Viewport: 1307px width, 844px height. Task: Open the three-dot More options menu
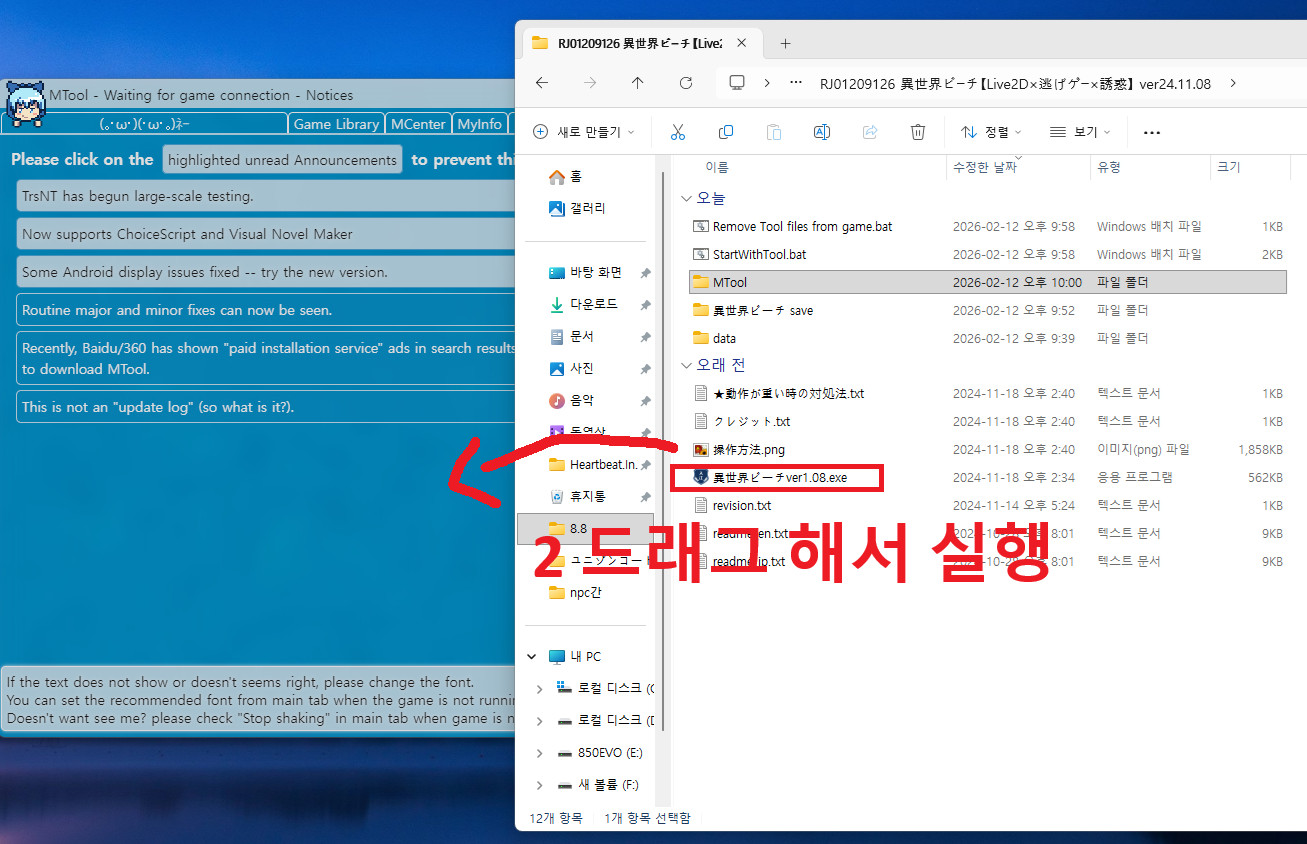point(1151,132)
